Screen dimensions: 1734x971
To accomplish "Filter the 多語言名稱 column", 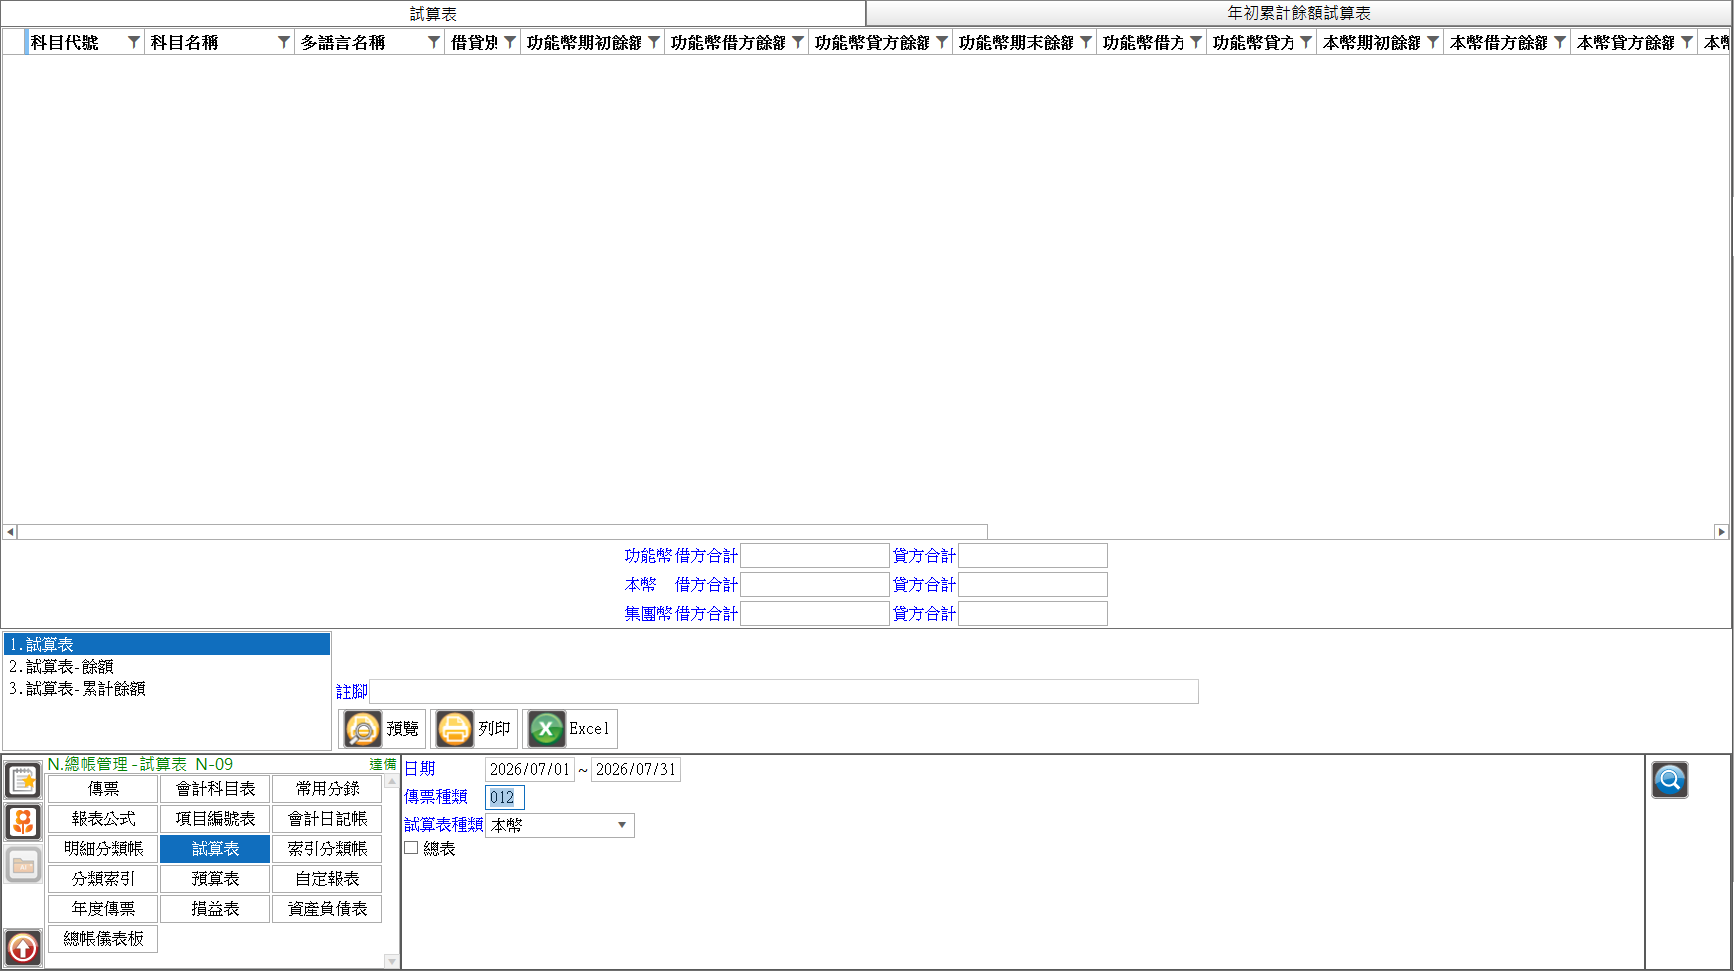I will click(433, 42).
